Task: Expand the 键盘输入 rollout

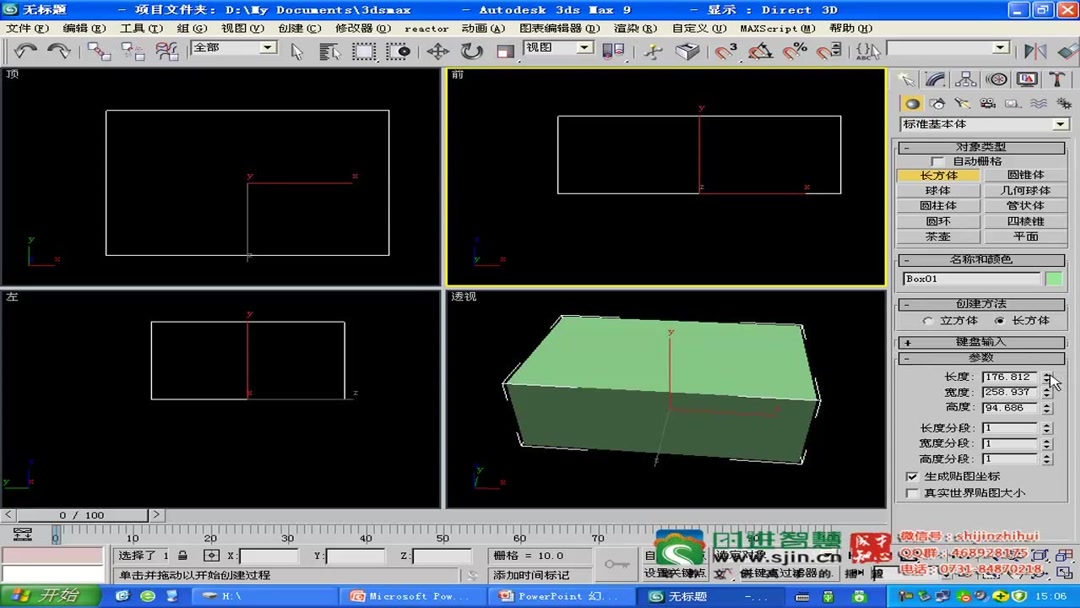Action: (980, 341)
